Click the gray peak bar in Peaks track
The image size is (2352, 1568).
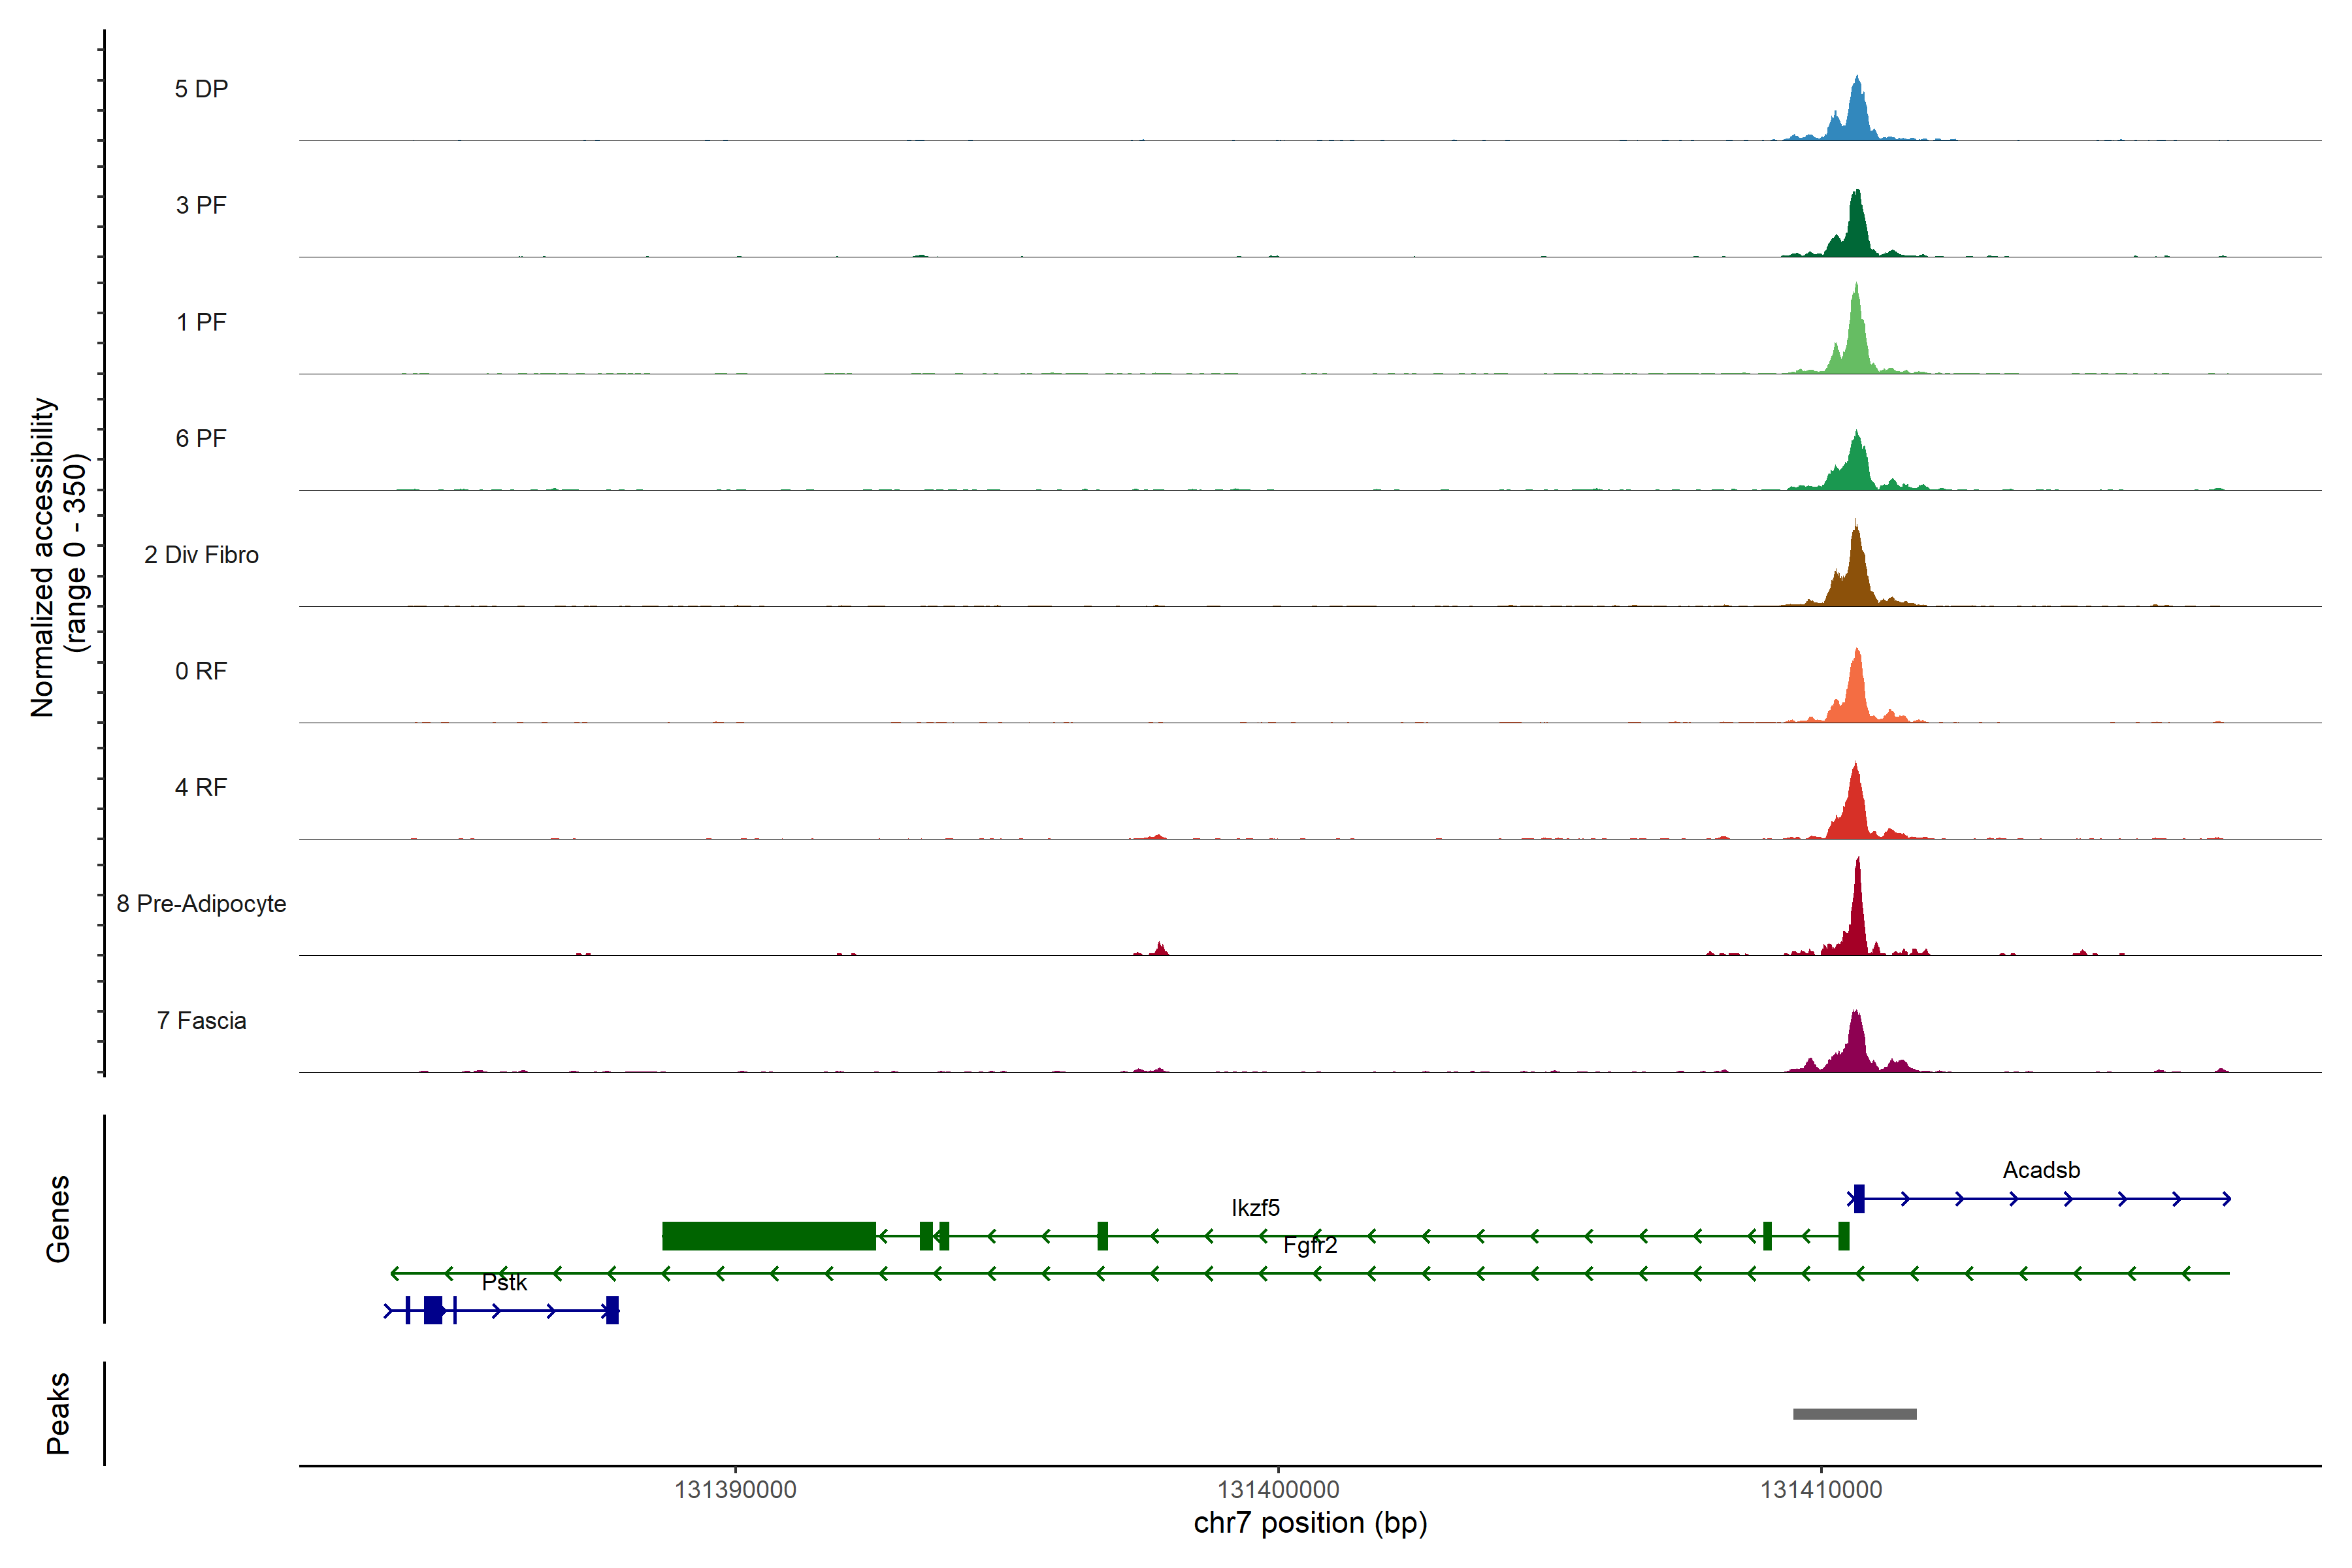1855,1414
